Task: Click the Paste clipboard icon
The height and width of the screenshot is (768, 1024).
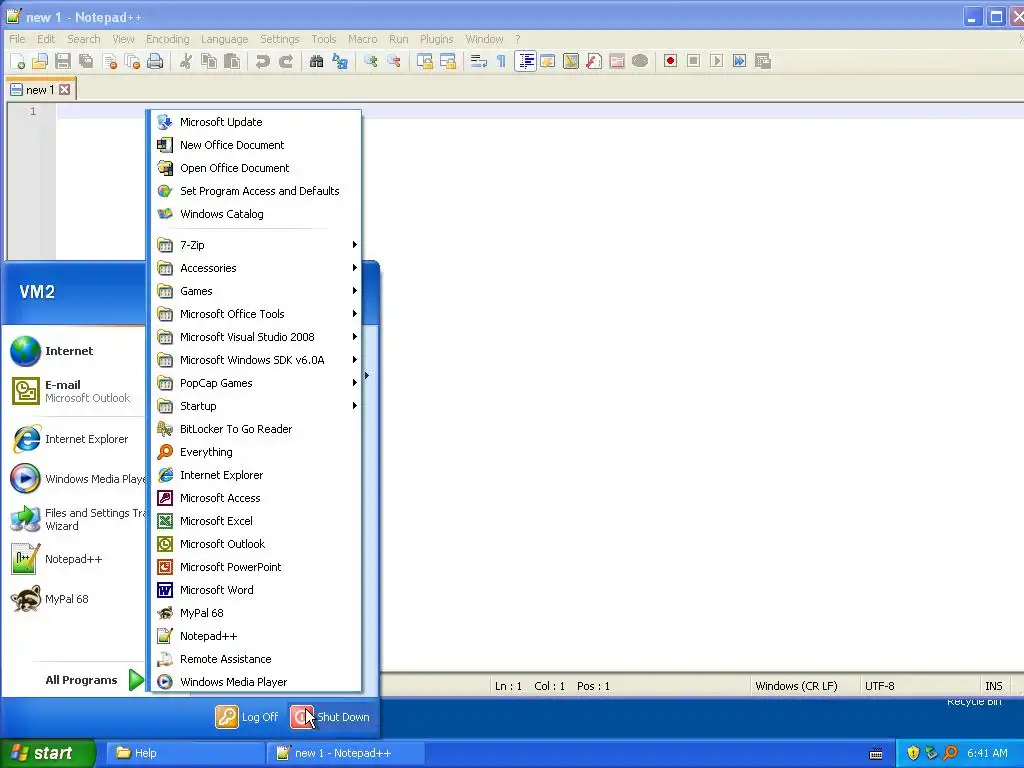Action: pyautogui.click(x=232, y=61)
